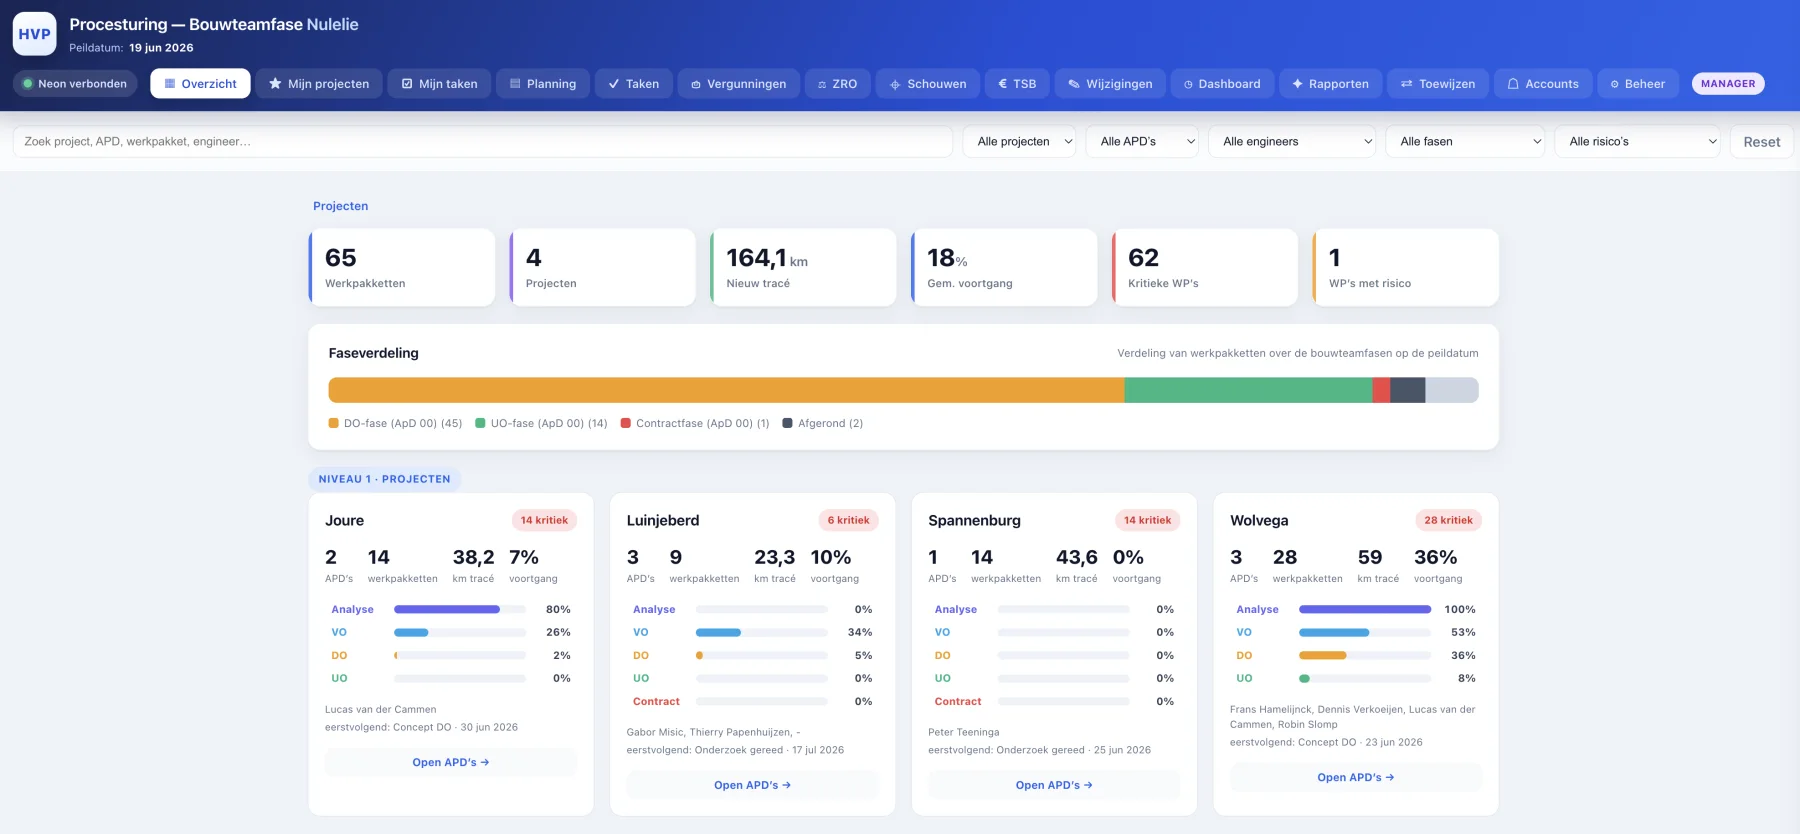Click the "18% Gem. voortgang" card
This screenshot has width=1800, height=834.
[x=1005, y=267]
